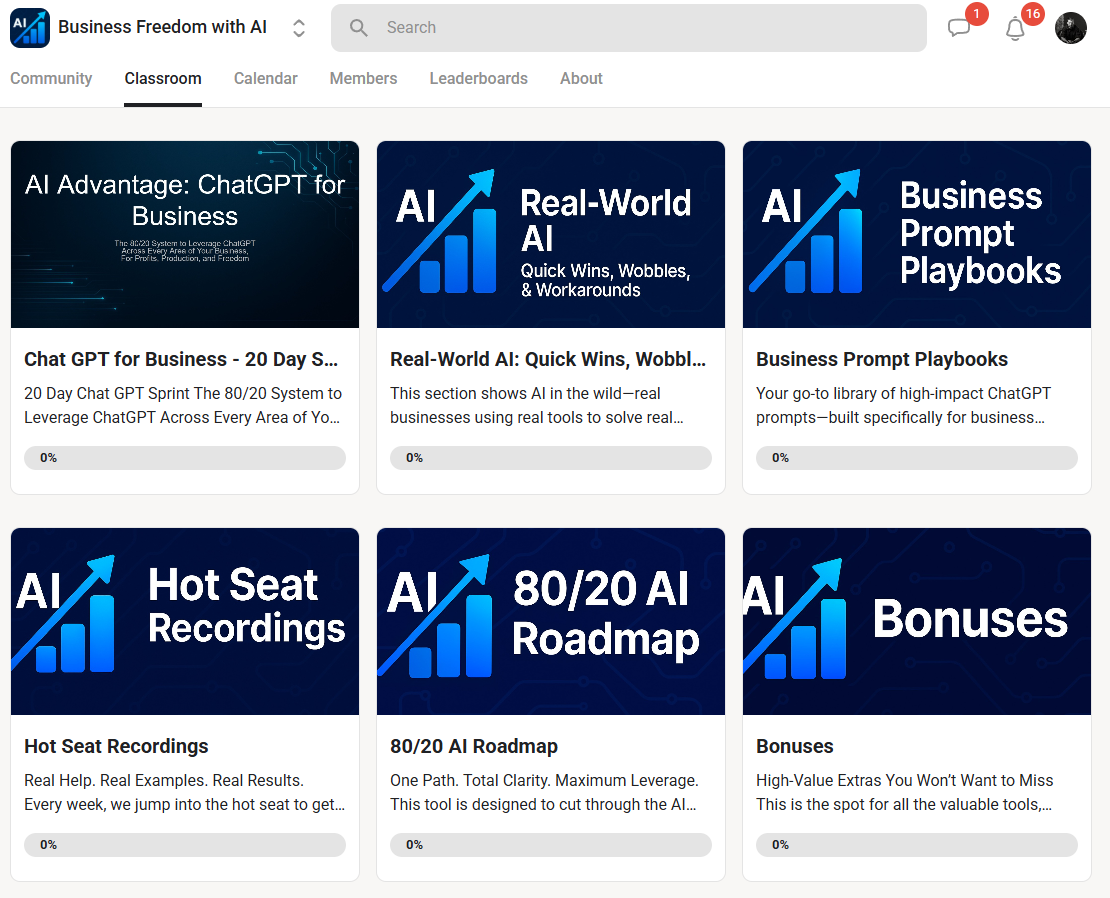Click 'High-Value Extras You Won't Want to Miss'

pos(905,781)
